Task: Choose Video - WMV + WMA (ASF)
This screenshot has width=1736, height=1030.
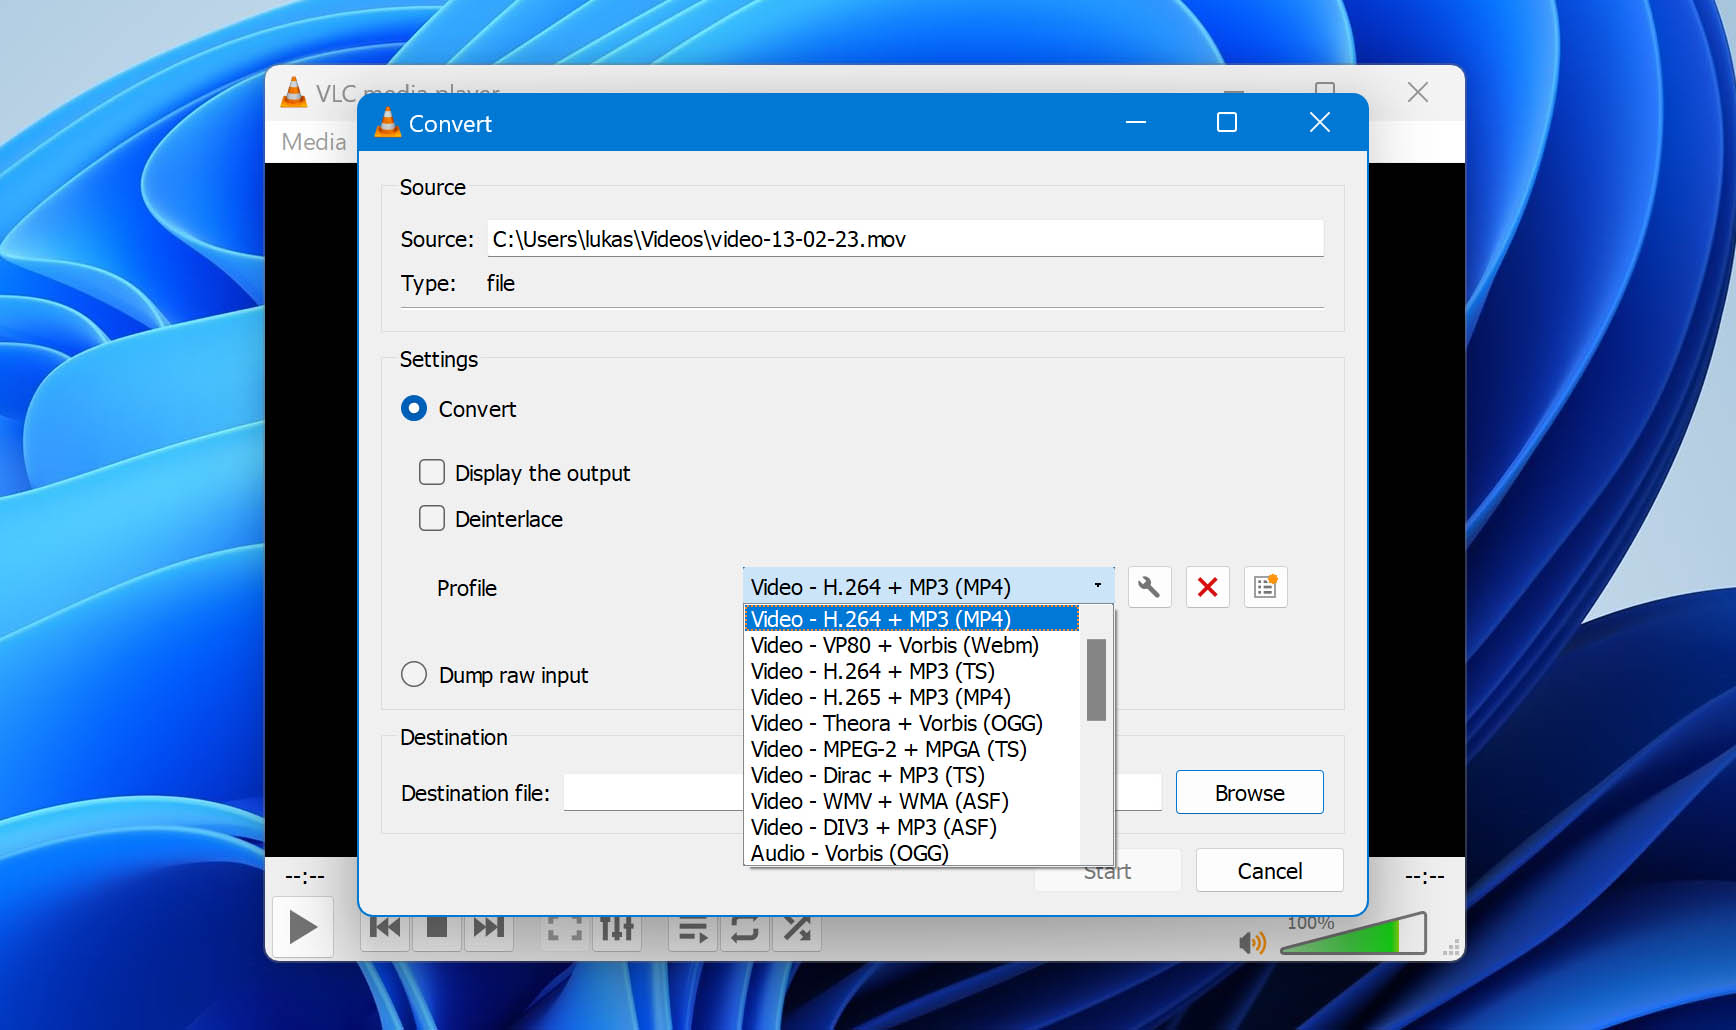Action: click(912, 801)
